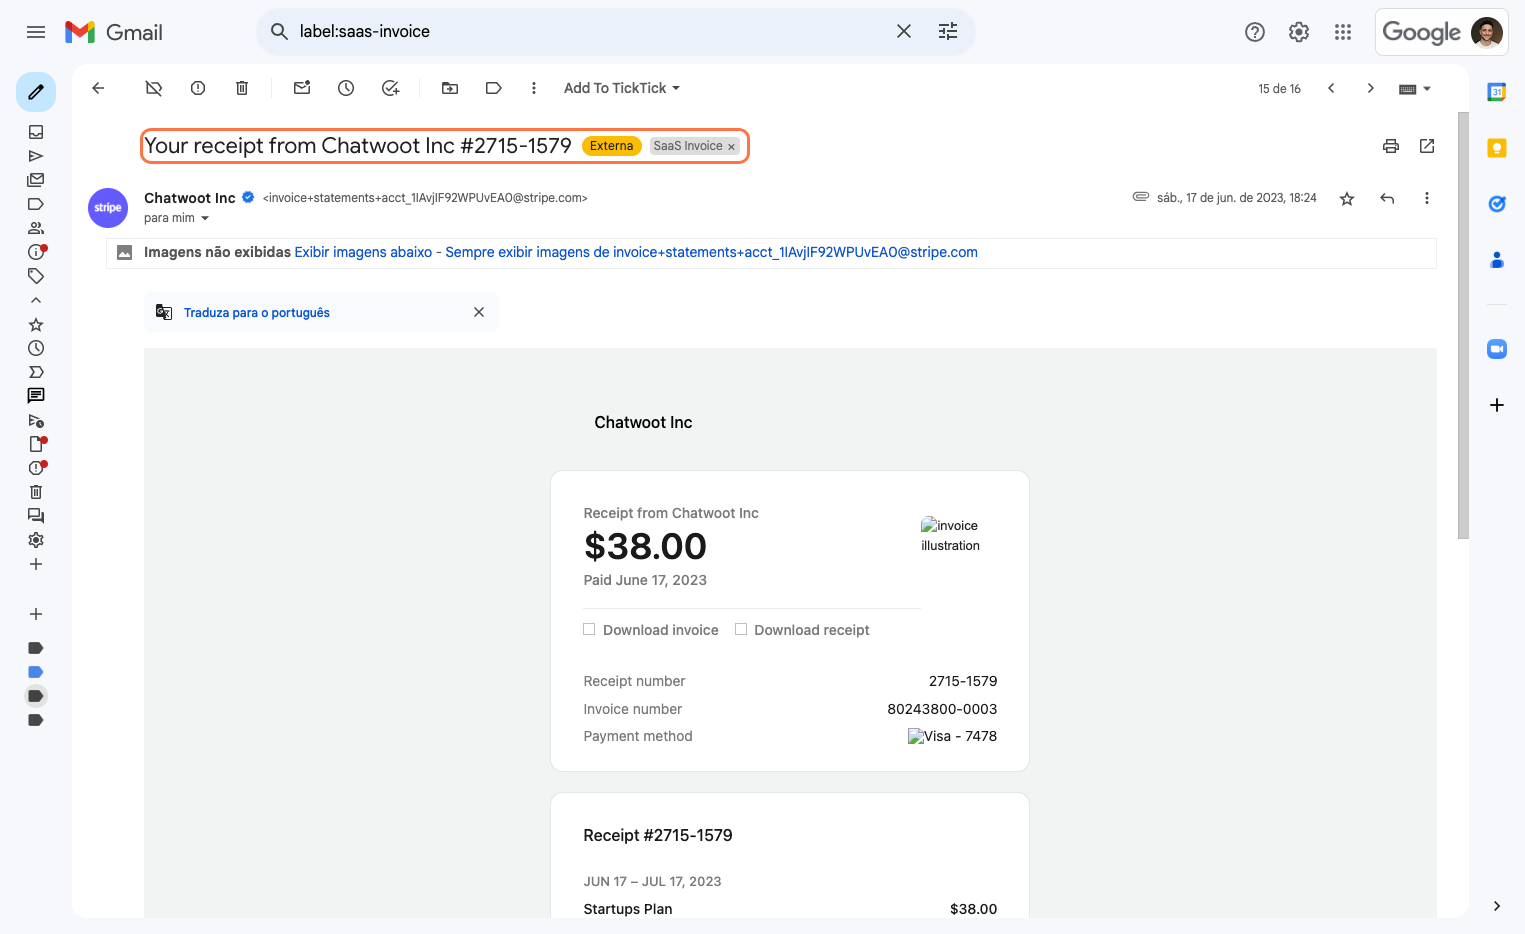Open Gmail Settings gear at top

point(1299,32)
